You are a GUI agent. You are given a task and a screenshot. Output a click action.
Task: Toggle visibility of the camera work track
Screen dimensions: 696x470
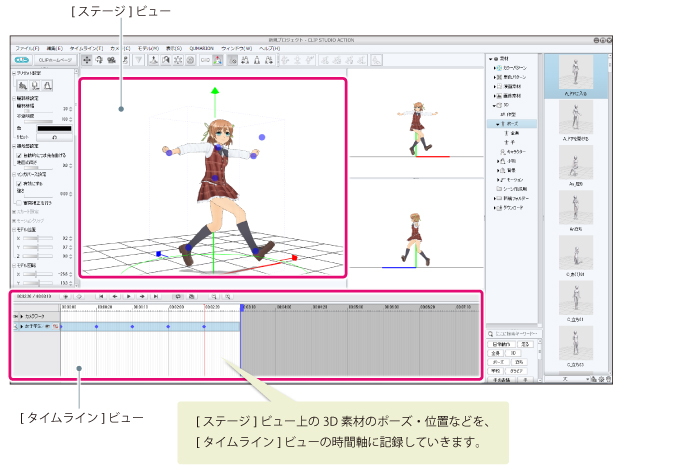coord(16,315)
